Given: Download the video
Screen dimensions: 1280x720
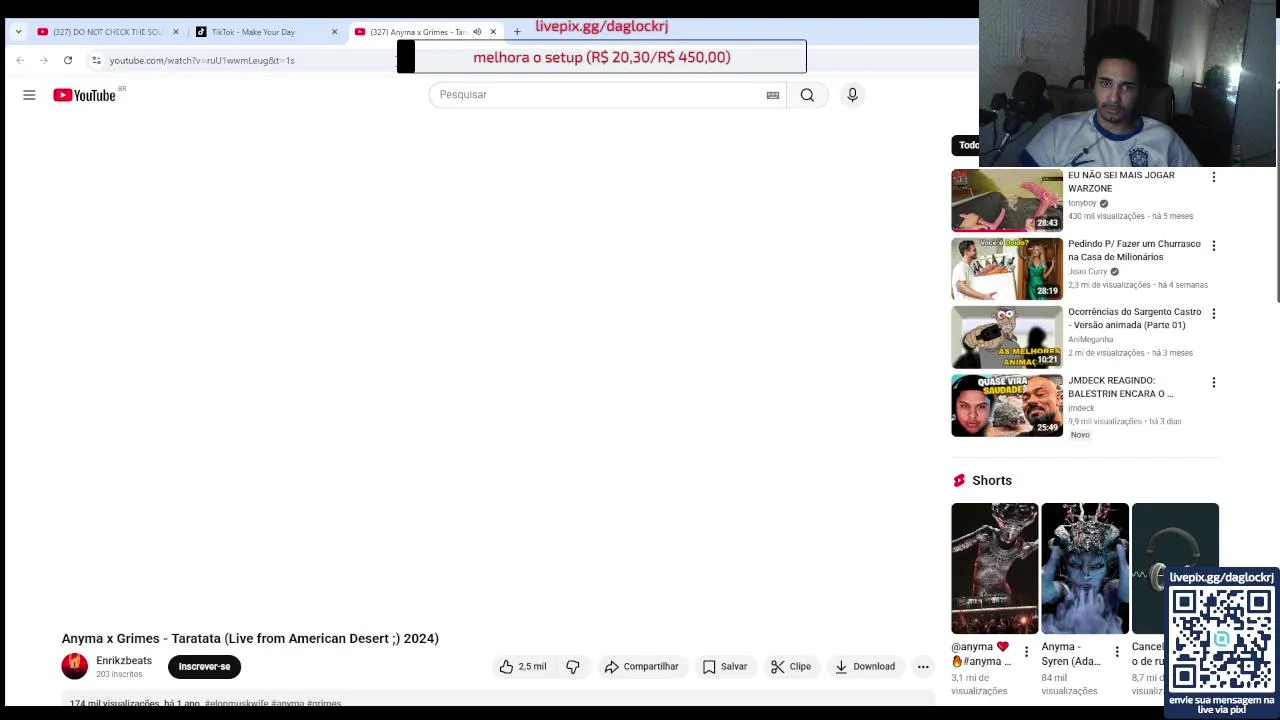Looking at the screenshot, I should coord(865,667).
